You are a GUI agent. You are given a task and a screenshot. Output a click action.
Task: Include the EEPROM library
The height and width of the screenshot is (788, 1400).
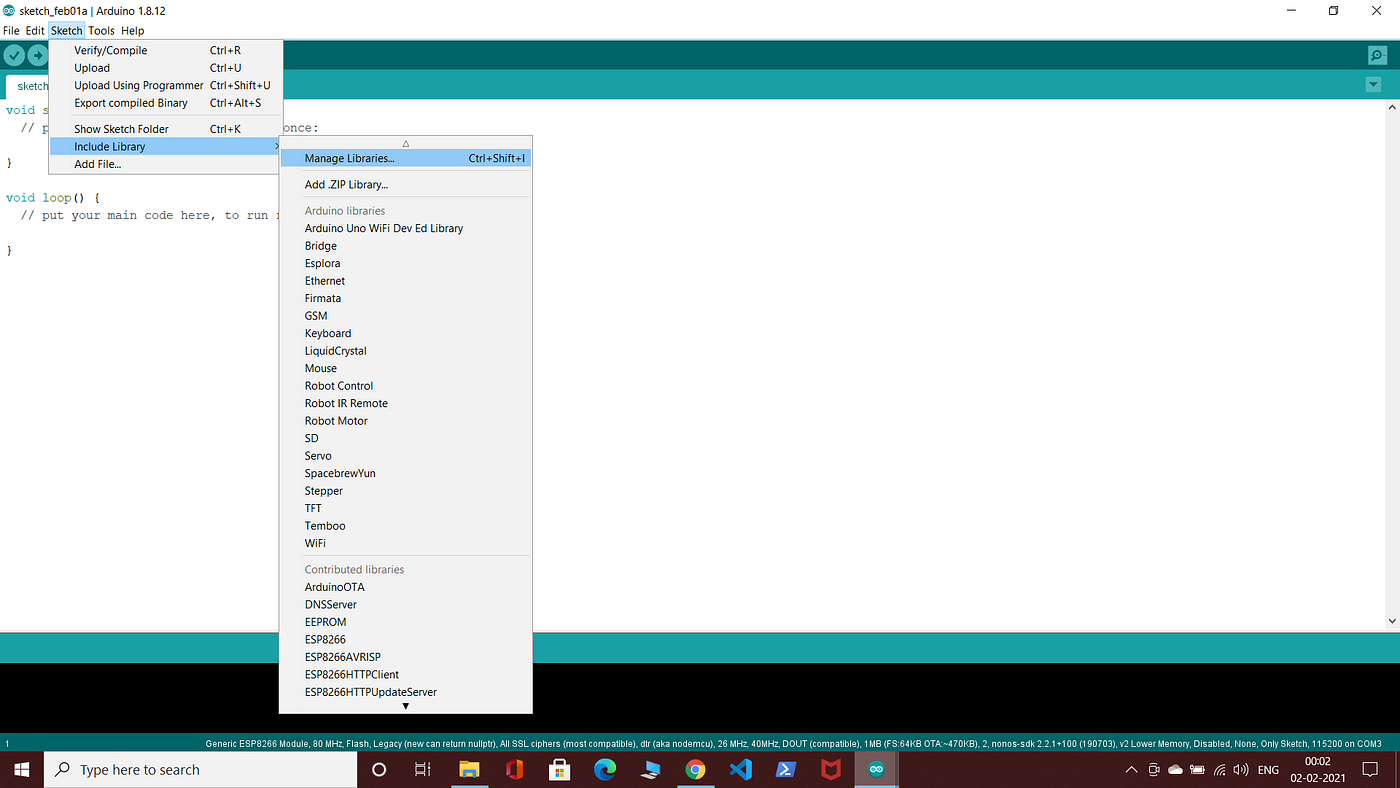click(405, 622)
